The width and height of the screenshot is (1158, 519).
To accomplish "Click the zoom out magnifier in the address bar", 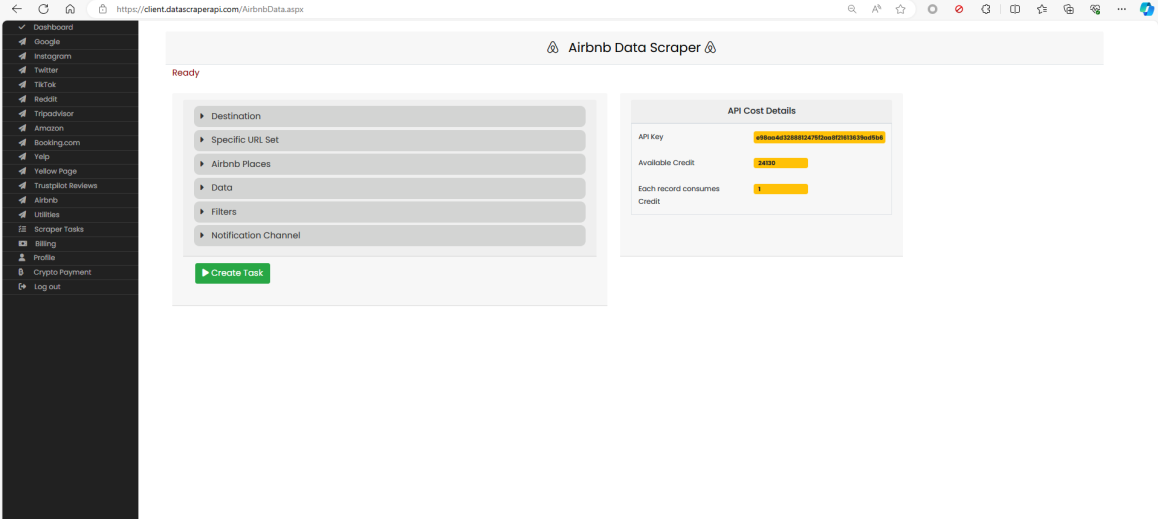I will [x=852, y=9].
